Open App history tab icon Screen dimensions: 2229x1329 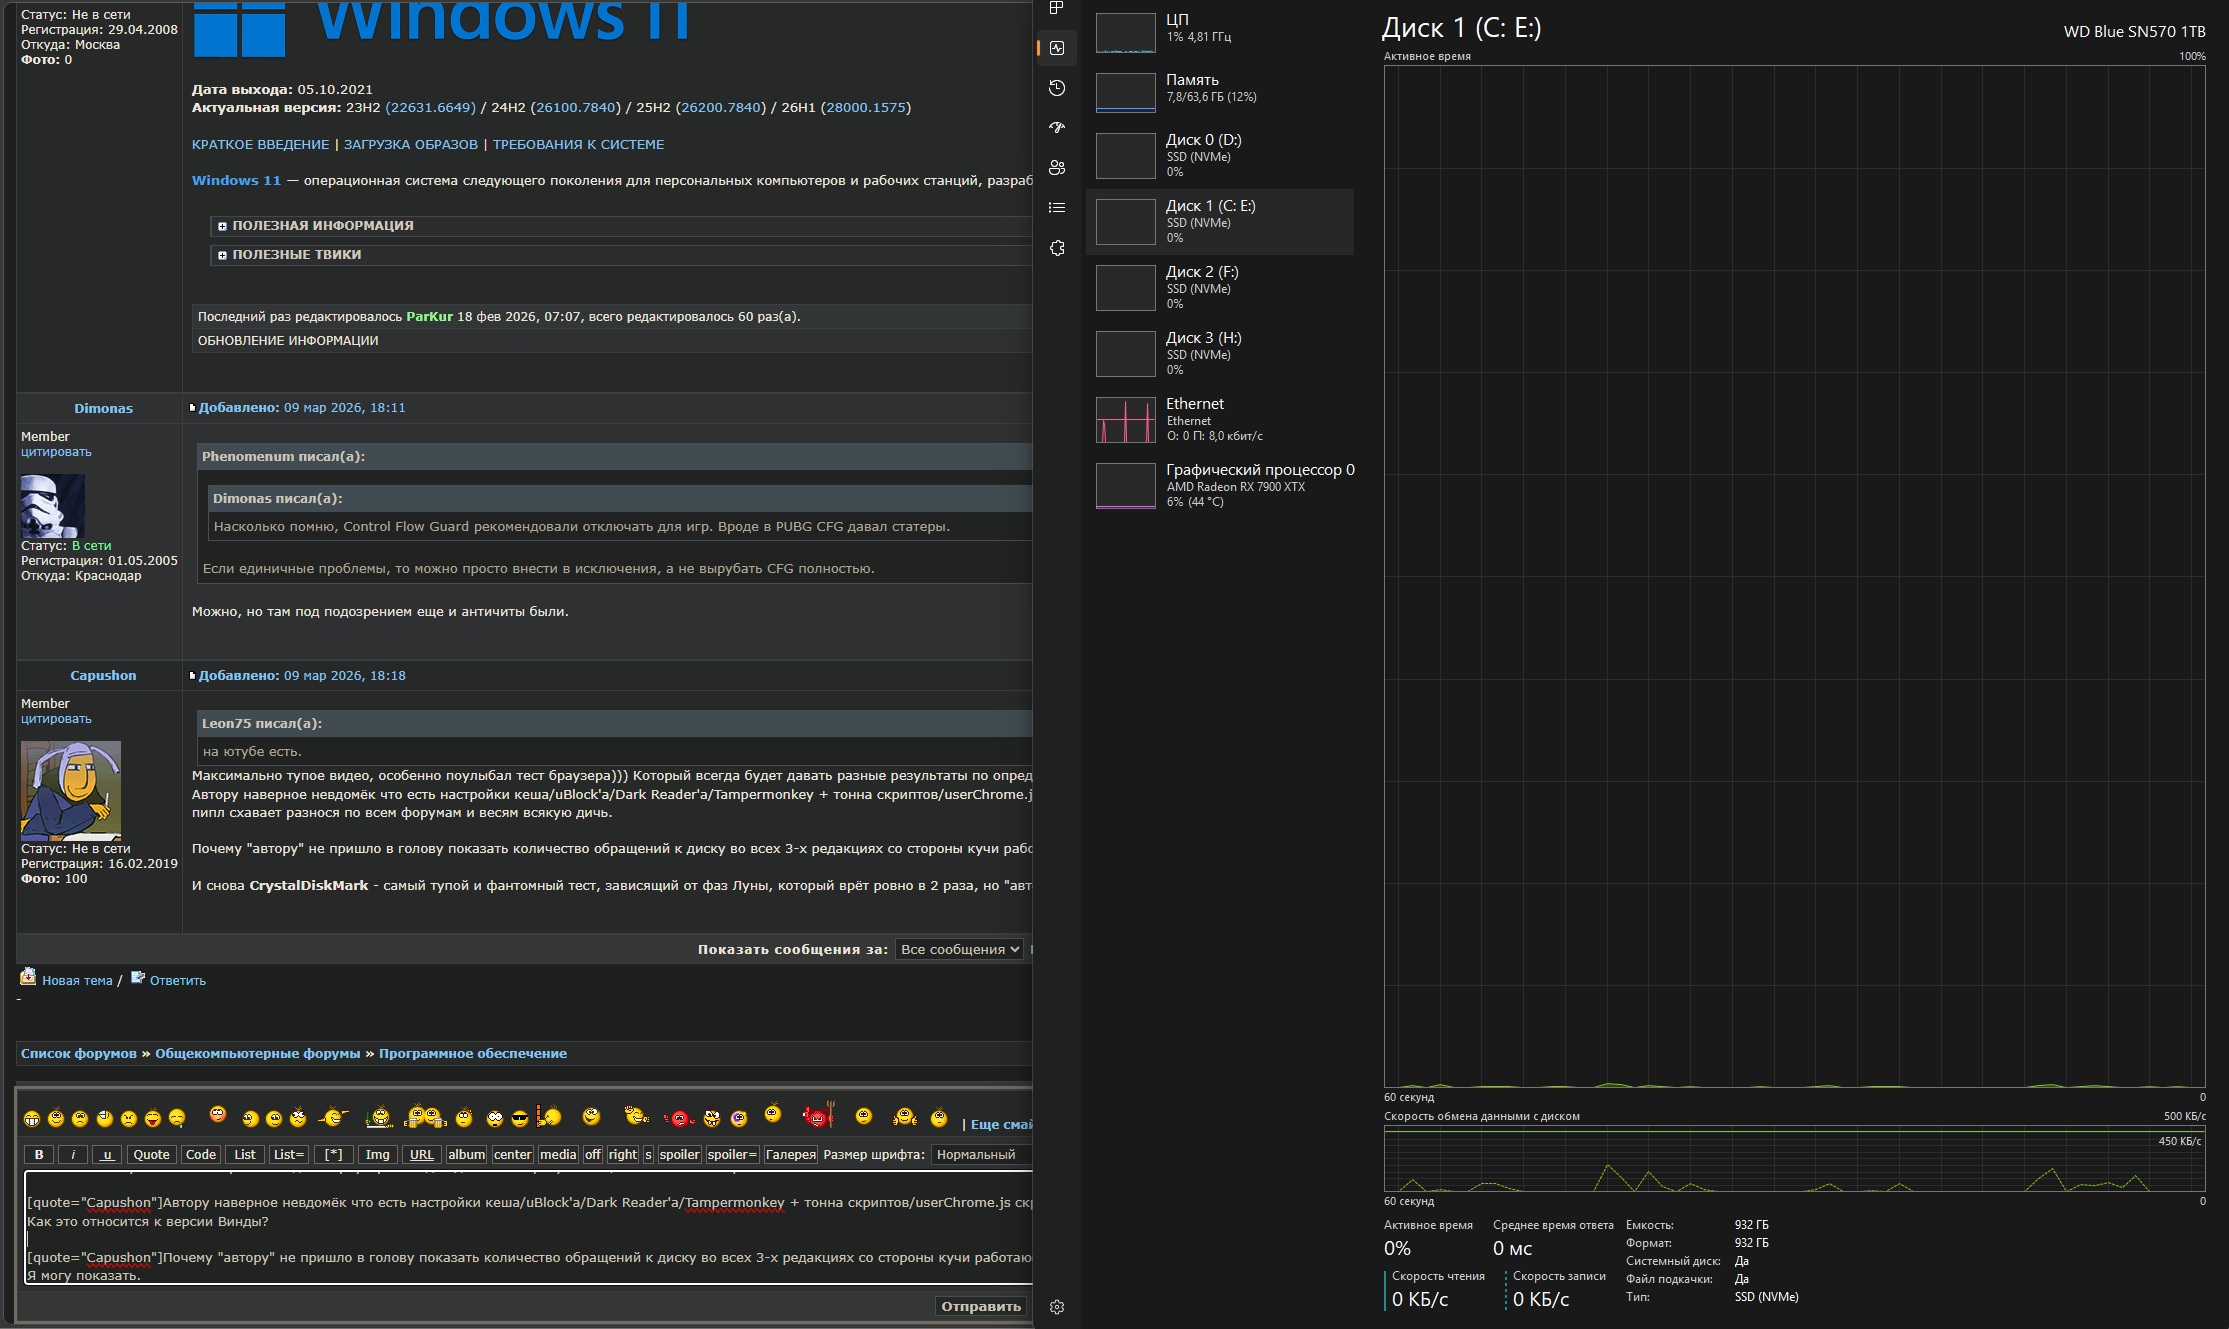[1056, 88]
